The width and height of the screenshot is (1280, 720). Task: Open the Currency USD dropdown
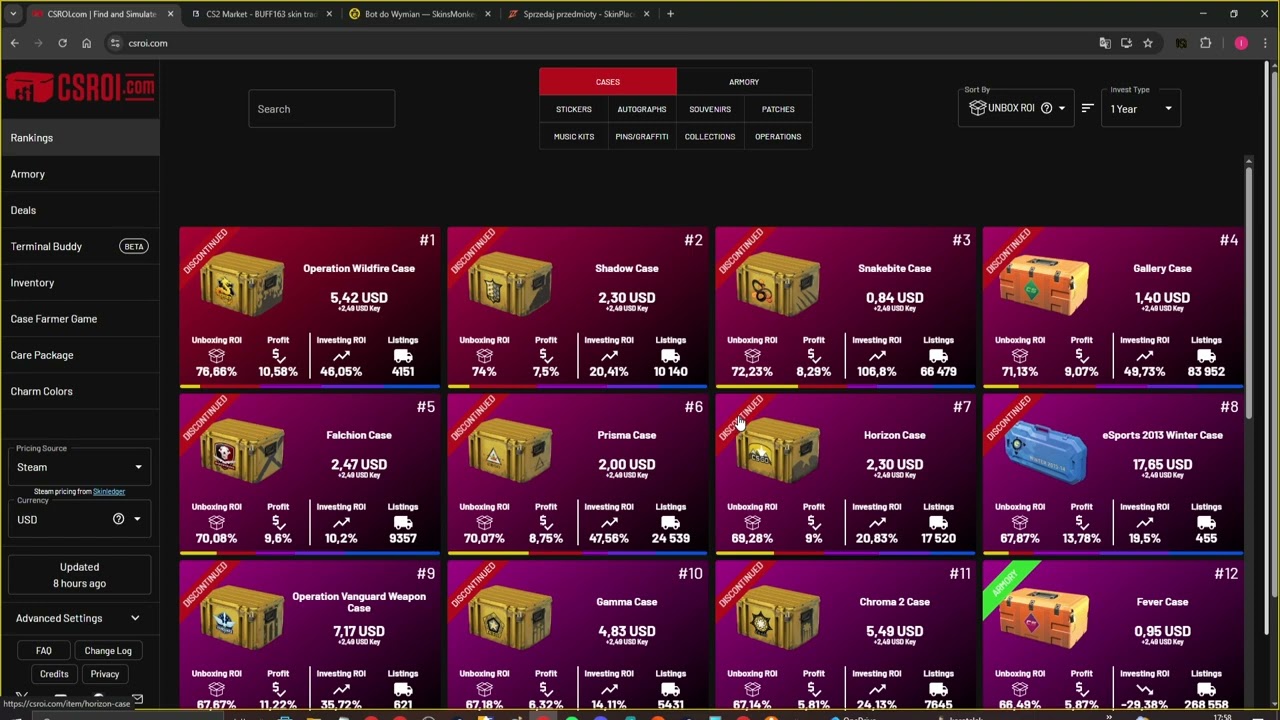[79, 519]
